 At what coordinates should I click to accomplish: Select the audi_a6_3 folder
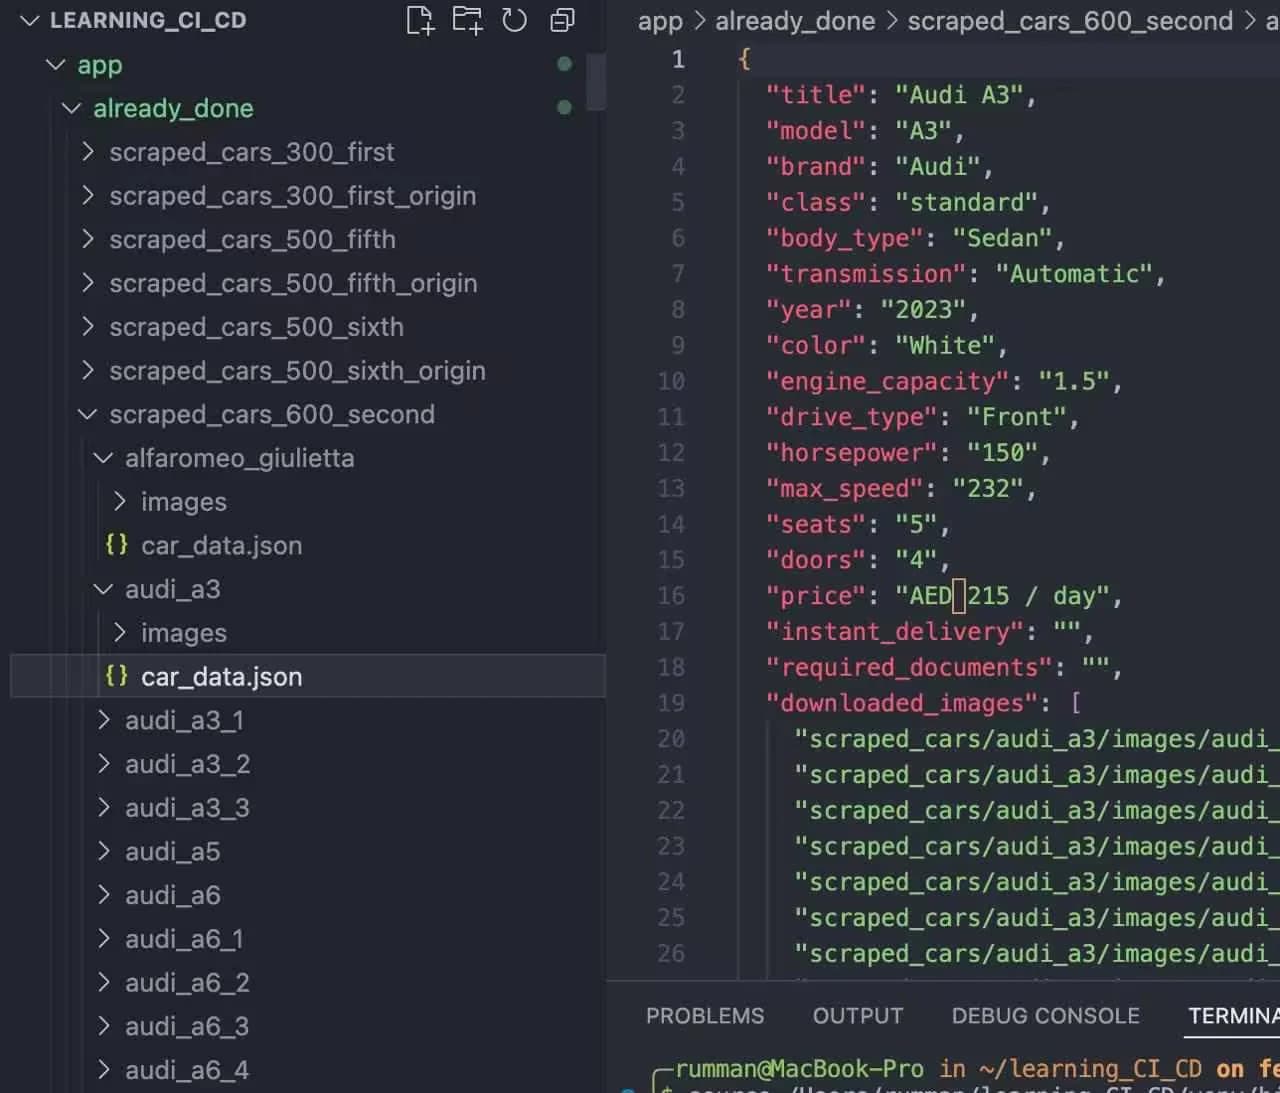click(188, 1026)
